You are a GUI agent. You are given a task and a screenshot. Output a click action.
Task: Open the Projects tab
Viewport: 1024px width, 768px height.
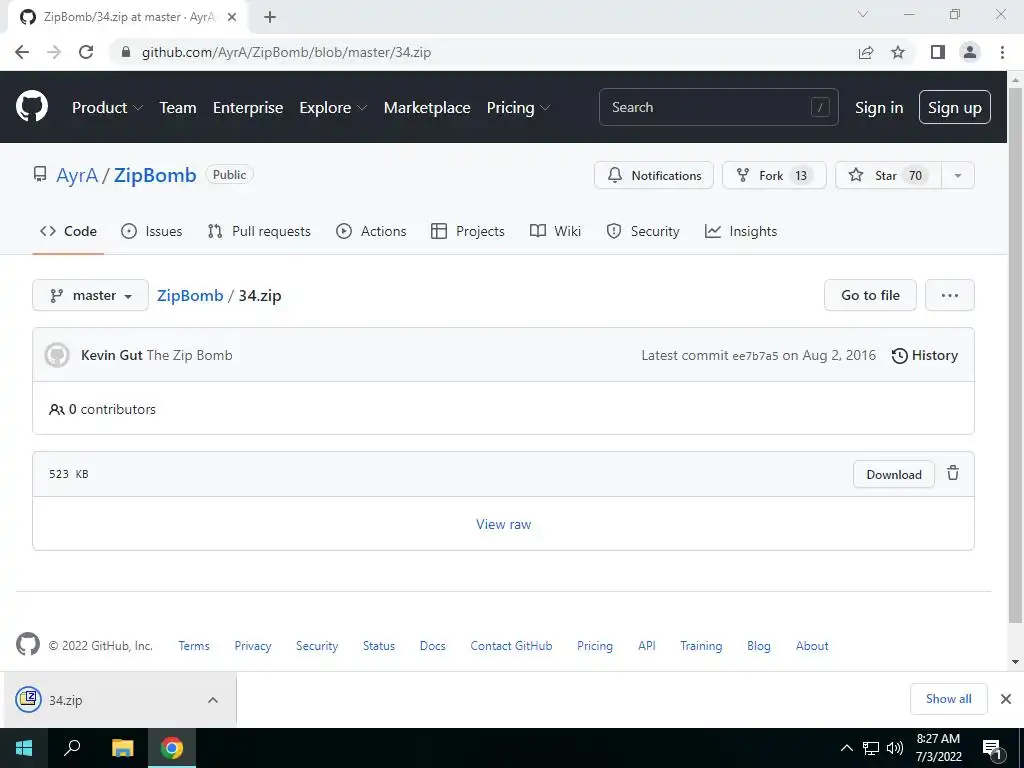468,231
